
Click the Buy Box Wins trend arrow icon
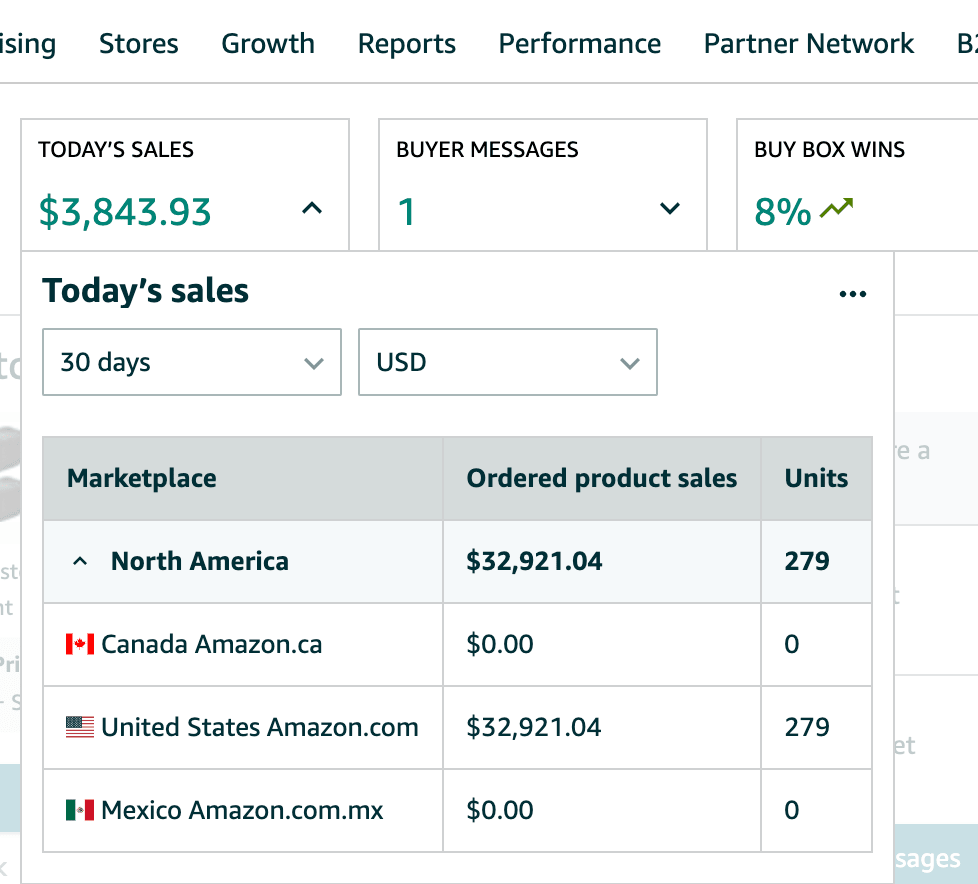836,210
